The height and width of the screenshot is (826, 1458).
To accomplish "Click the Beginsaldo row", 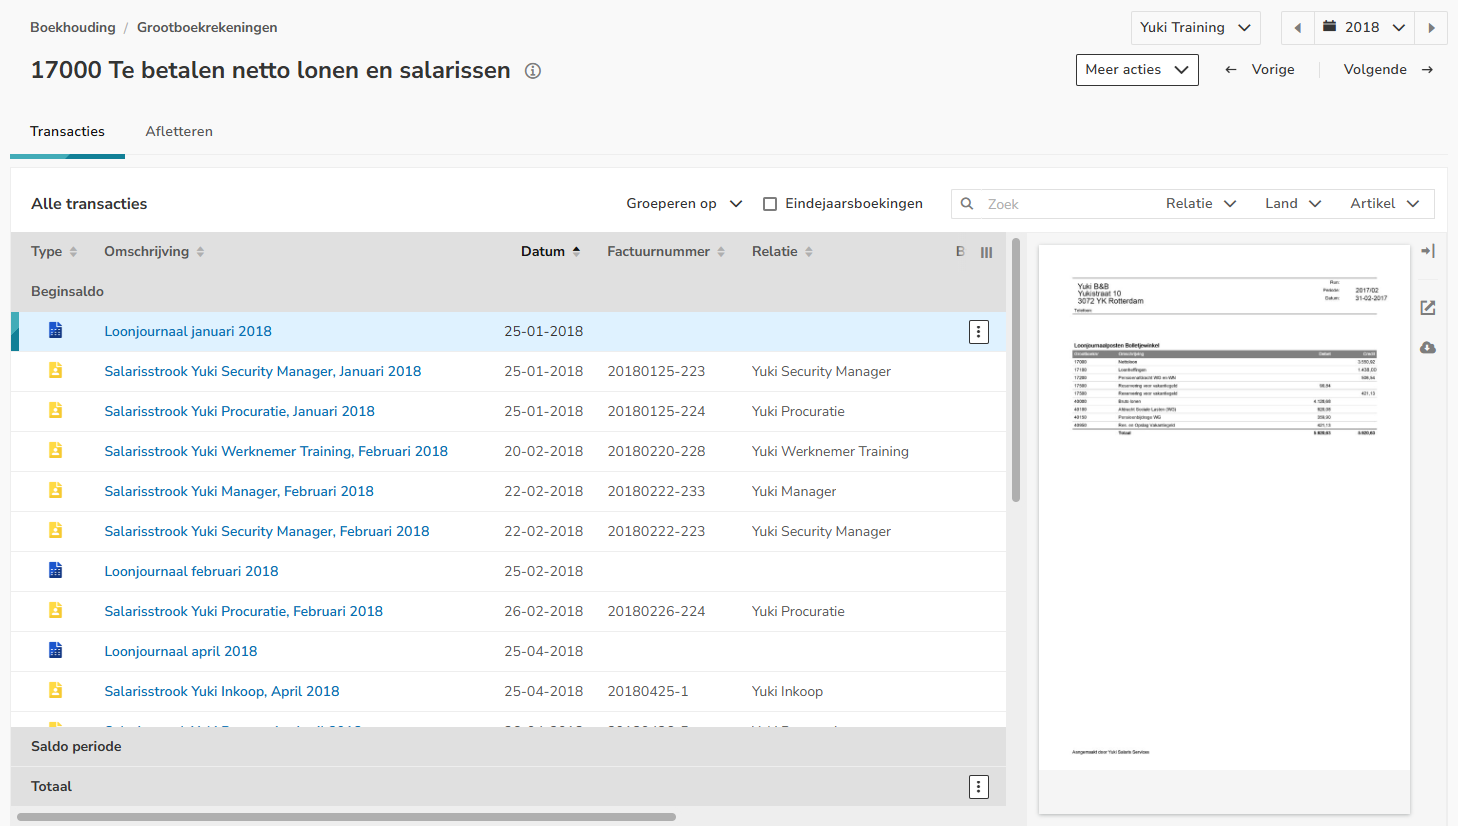I will (x=508, y=292).
